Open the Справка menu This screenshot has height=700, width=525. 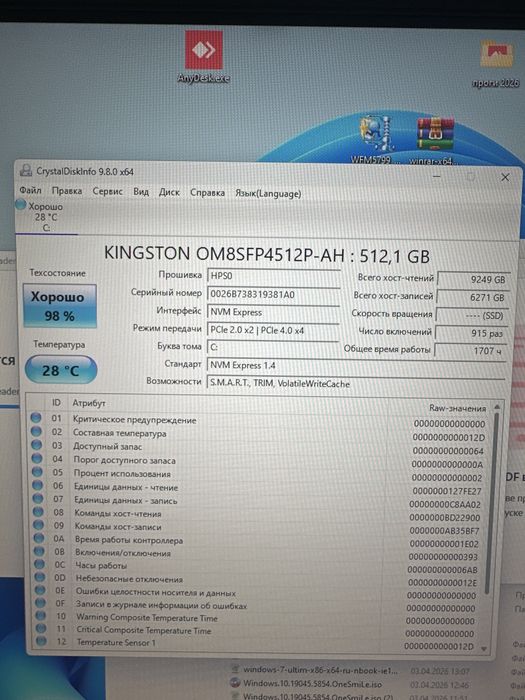[207, 192]
